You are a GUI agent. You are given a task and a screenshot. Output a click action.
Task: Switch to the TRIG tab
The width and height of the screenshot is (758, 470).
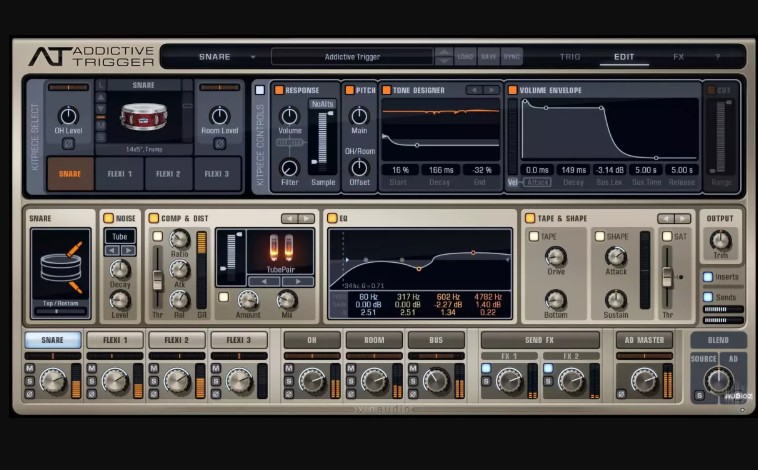570,57
